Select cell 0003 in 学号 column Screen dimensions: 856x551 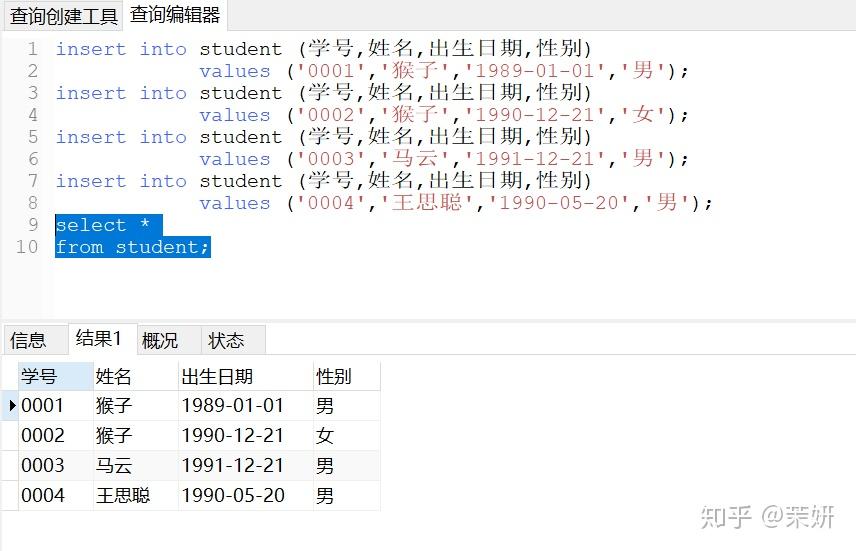click(56, 465)
